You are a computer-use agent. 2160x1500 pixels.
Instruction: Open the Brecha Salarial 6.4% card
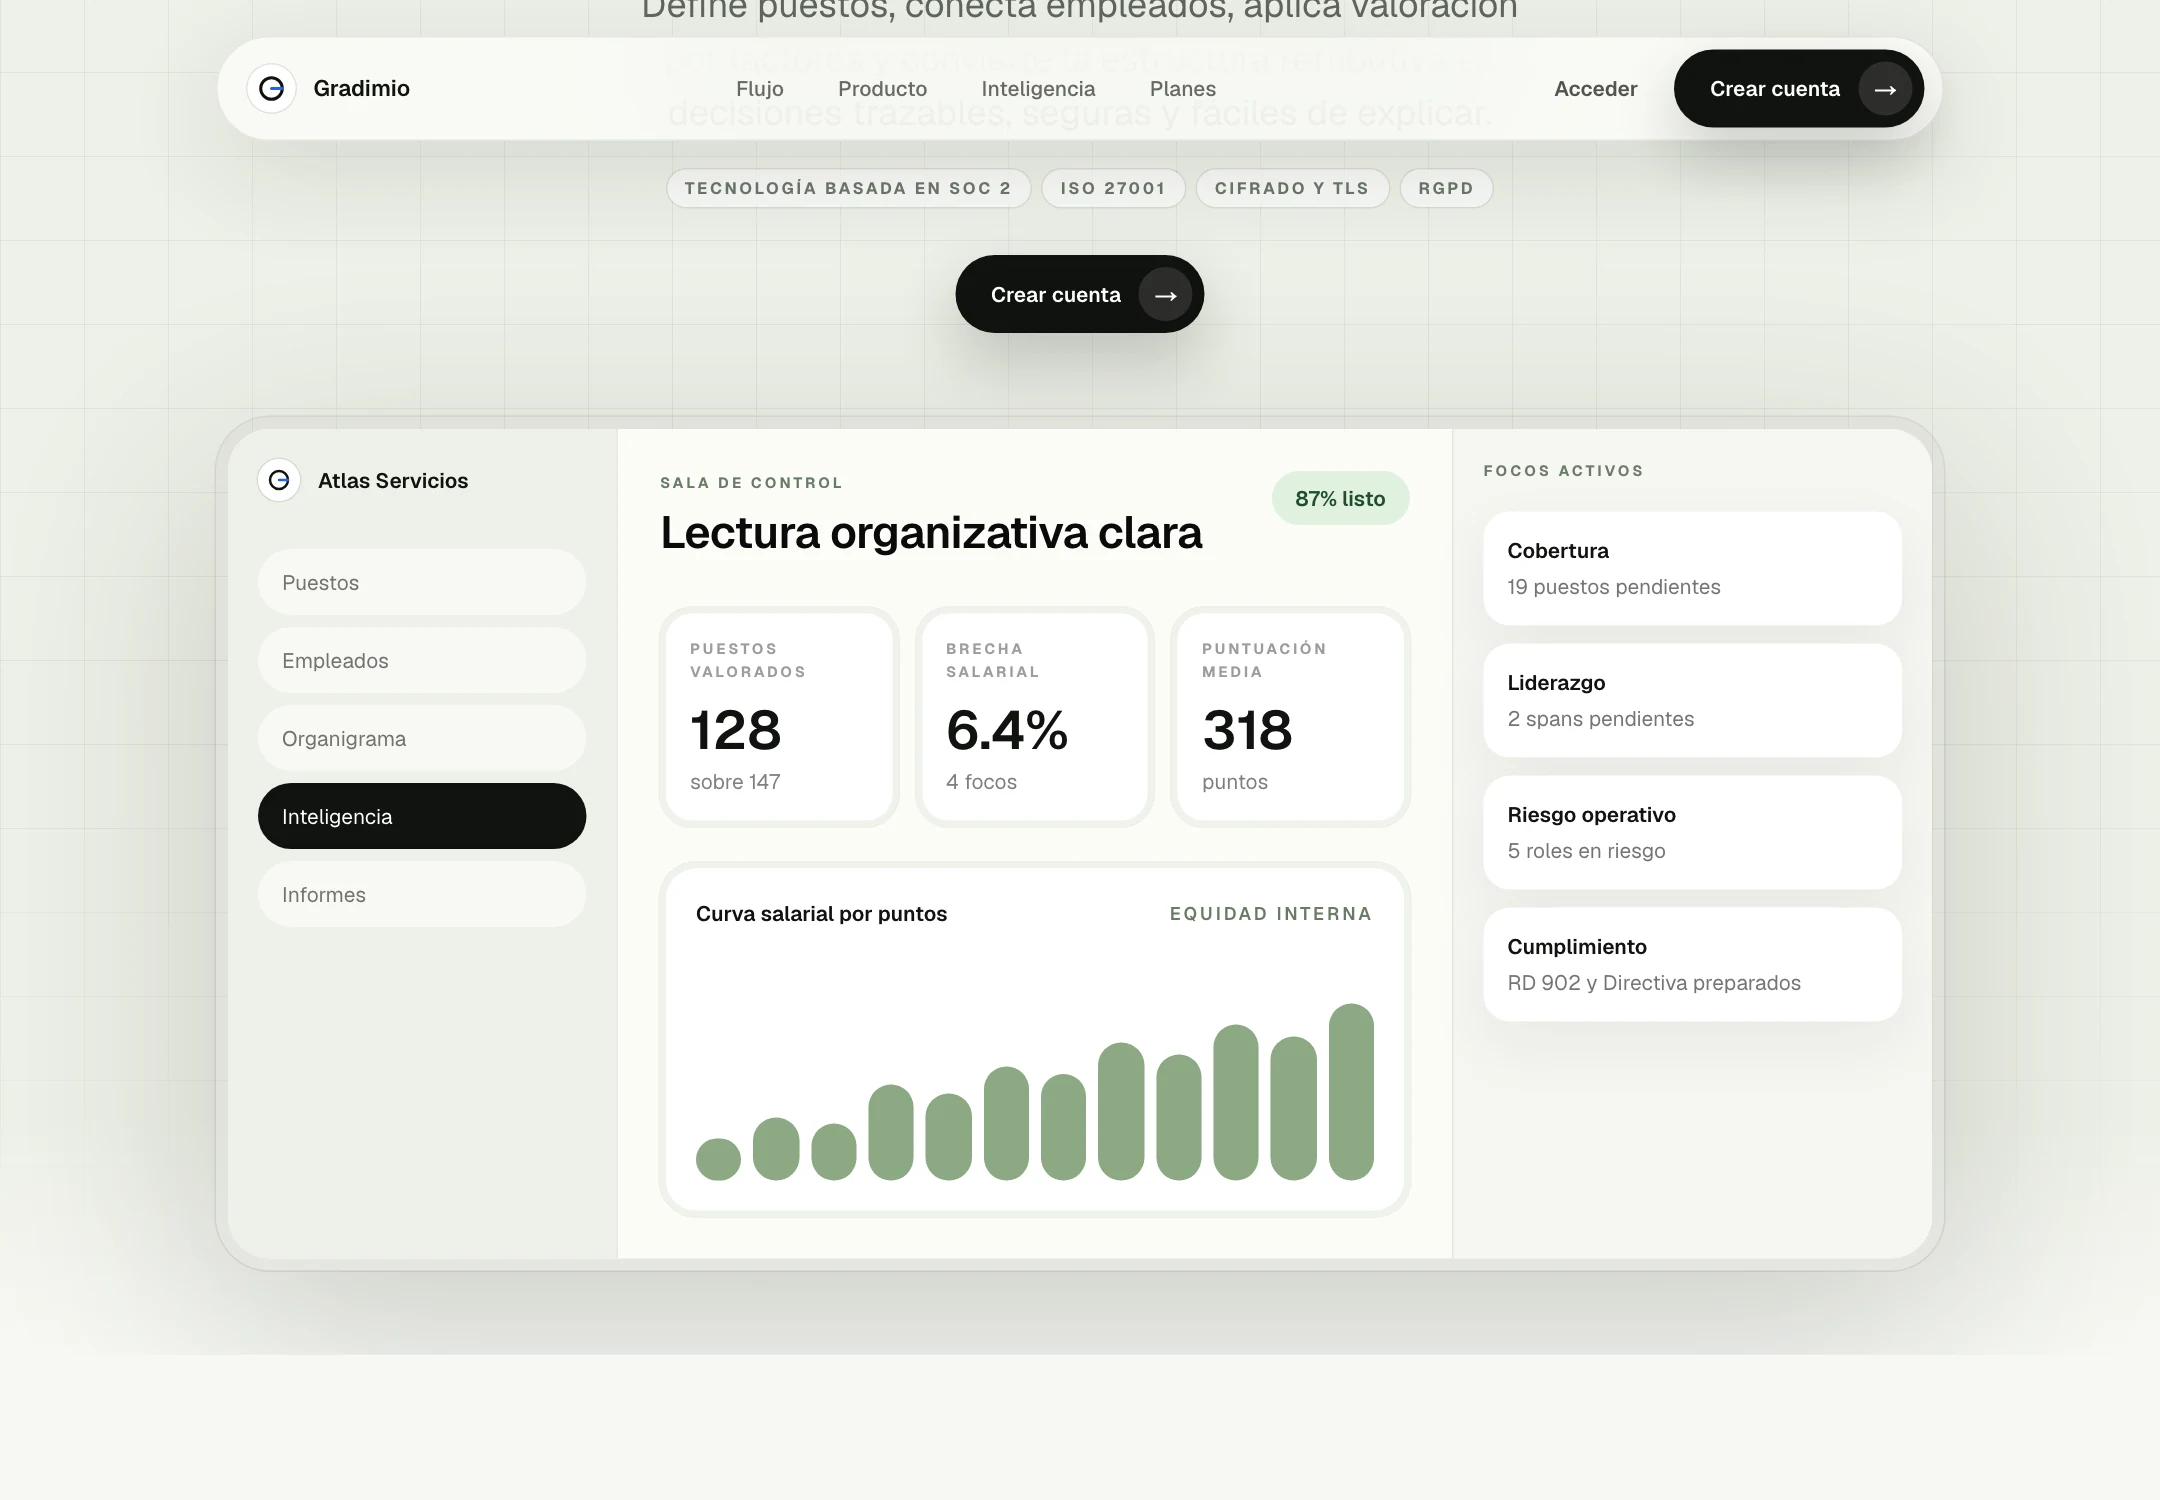pyautogui.click(x=1035, y=717)
